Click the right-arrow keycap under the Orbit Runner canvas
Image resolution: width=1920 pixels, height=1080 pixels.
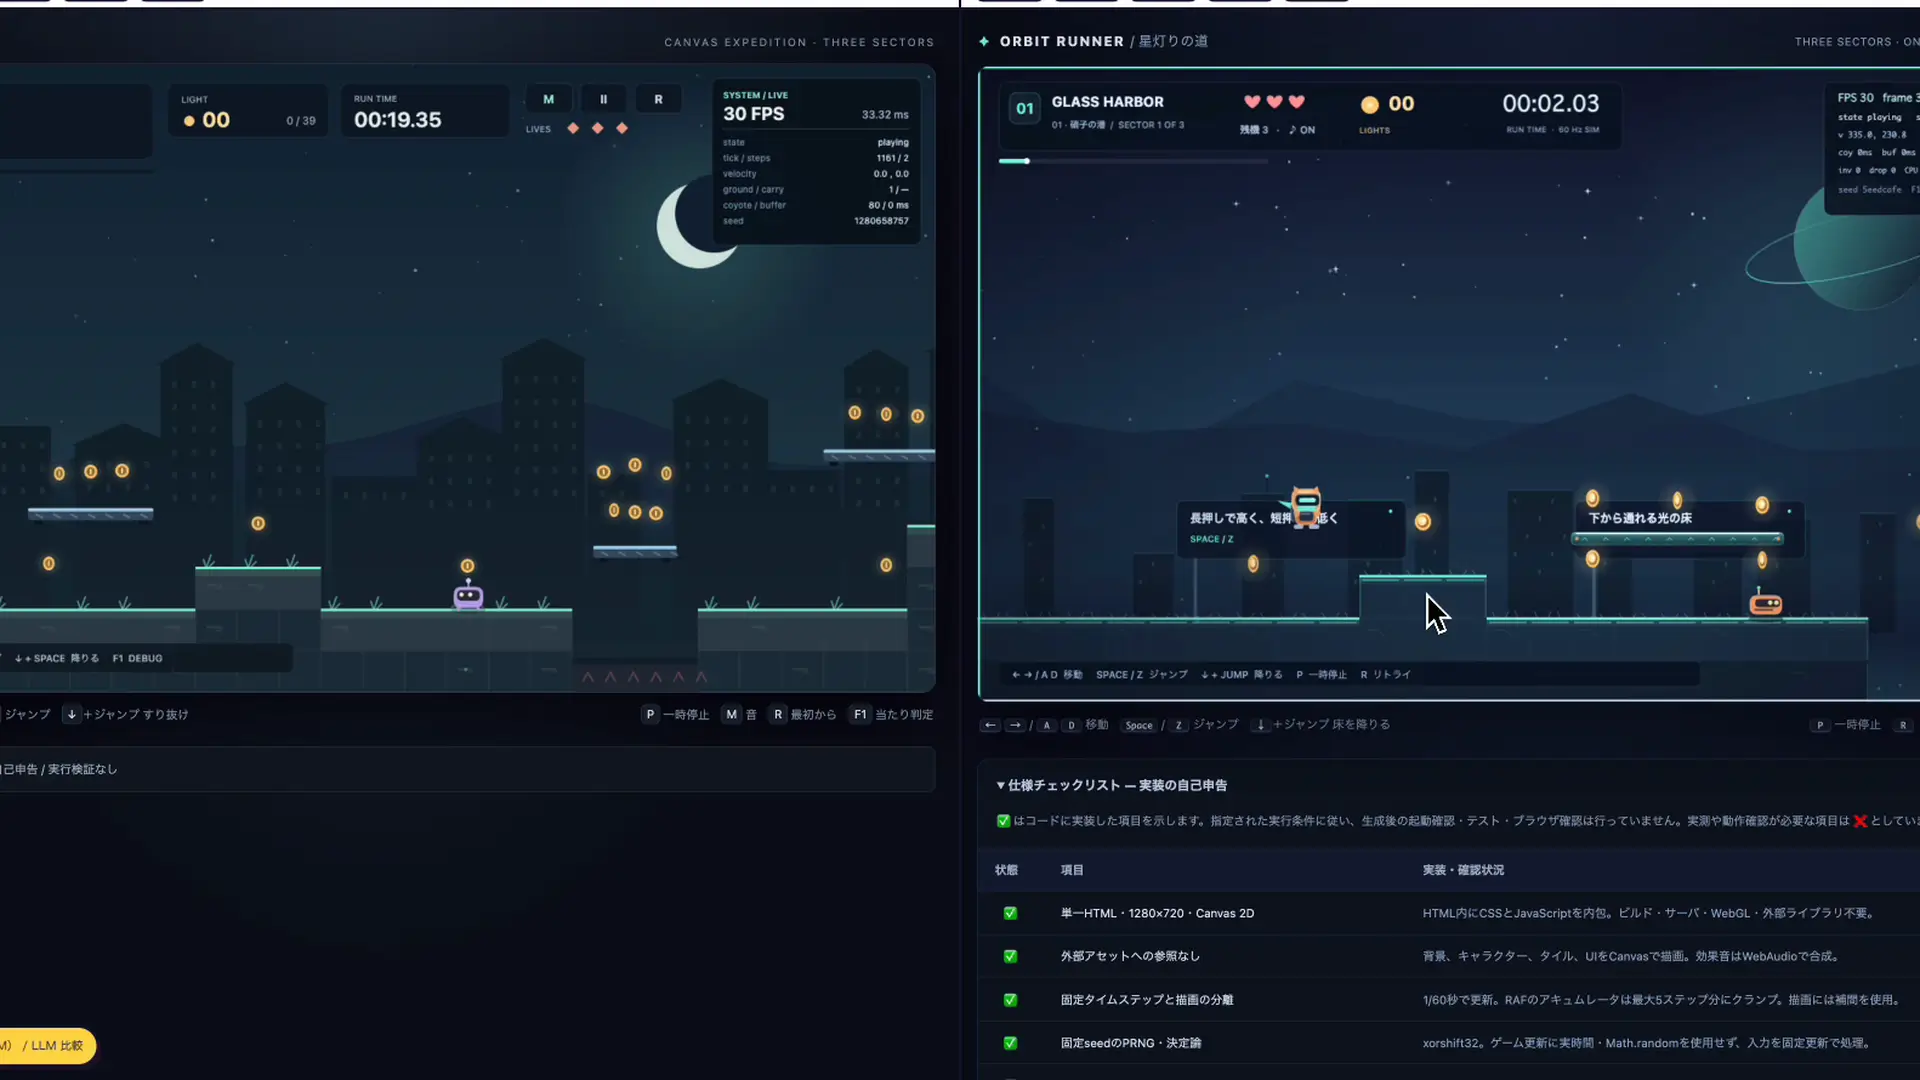[1015, 725]
